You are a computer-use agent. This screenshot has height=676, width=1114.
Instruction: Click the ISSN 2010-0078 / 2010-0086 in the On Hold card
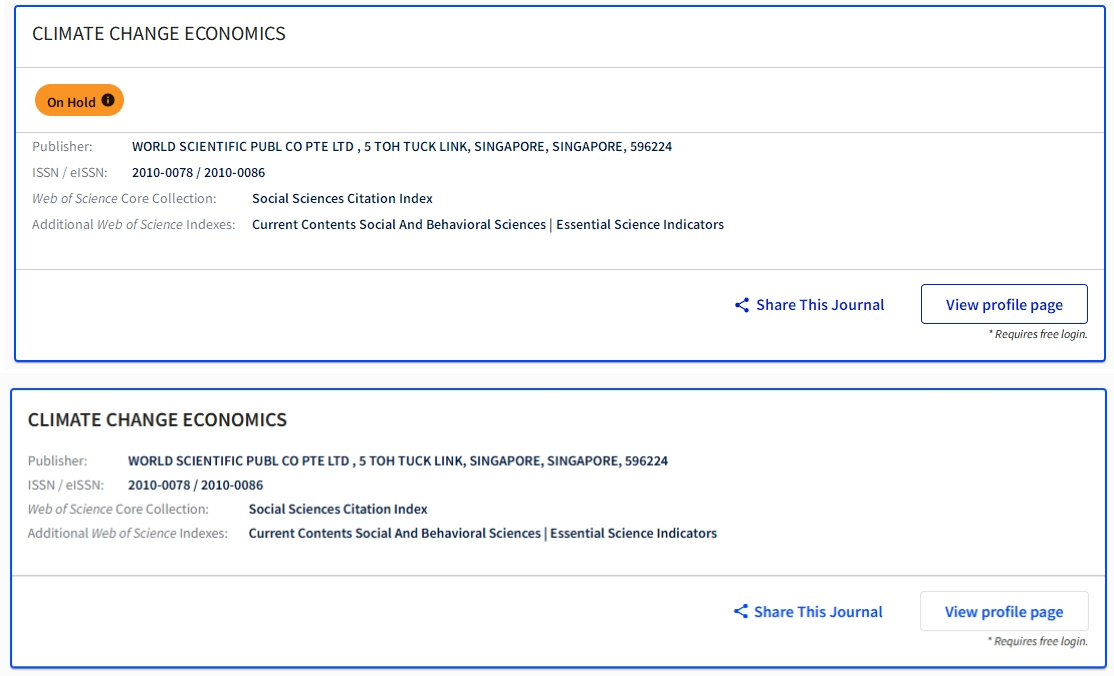point(198,172)
